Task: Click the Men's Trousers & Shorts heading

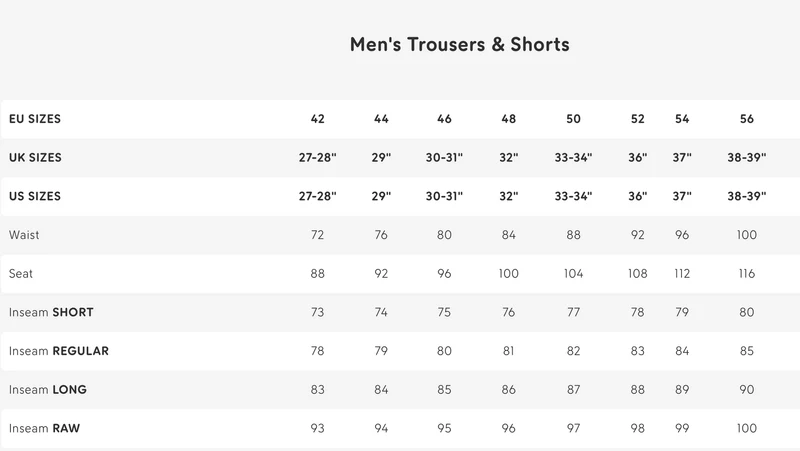Action: pos(459,45)
